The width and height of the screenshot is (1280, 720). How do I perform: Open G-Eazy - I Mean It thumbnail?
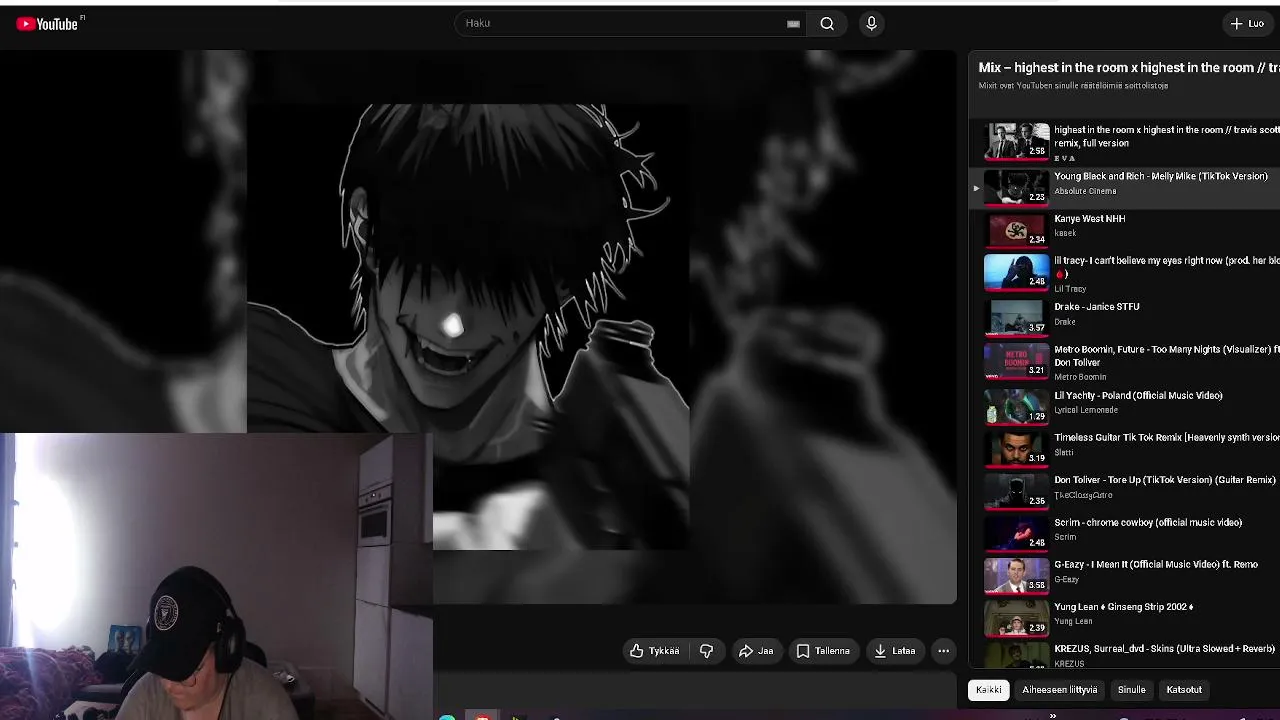tap(1017, 576)
